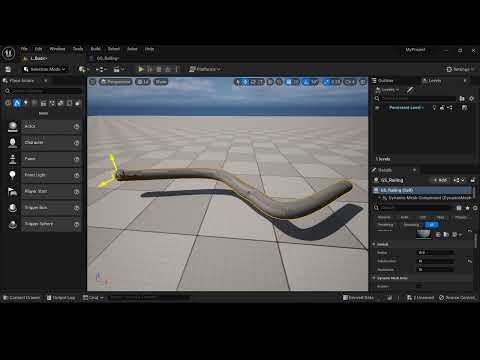The width and height of the screenshot is (480, 360).
Task: Maximize the viewport layout icon
Action: pyautogui.click(x=363, y=82)
